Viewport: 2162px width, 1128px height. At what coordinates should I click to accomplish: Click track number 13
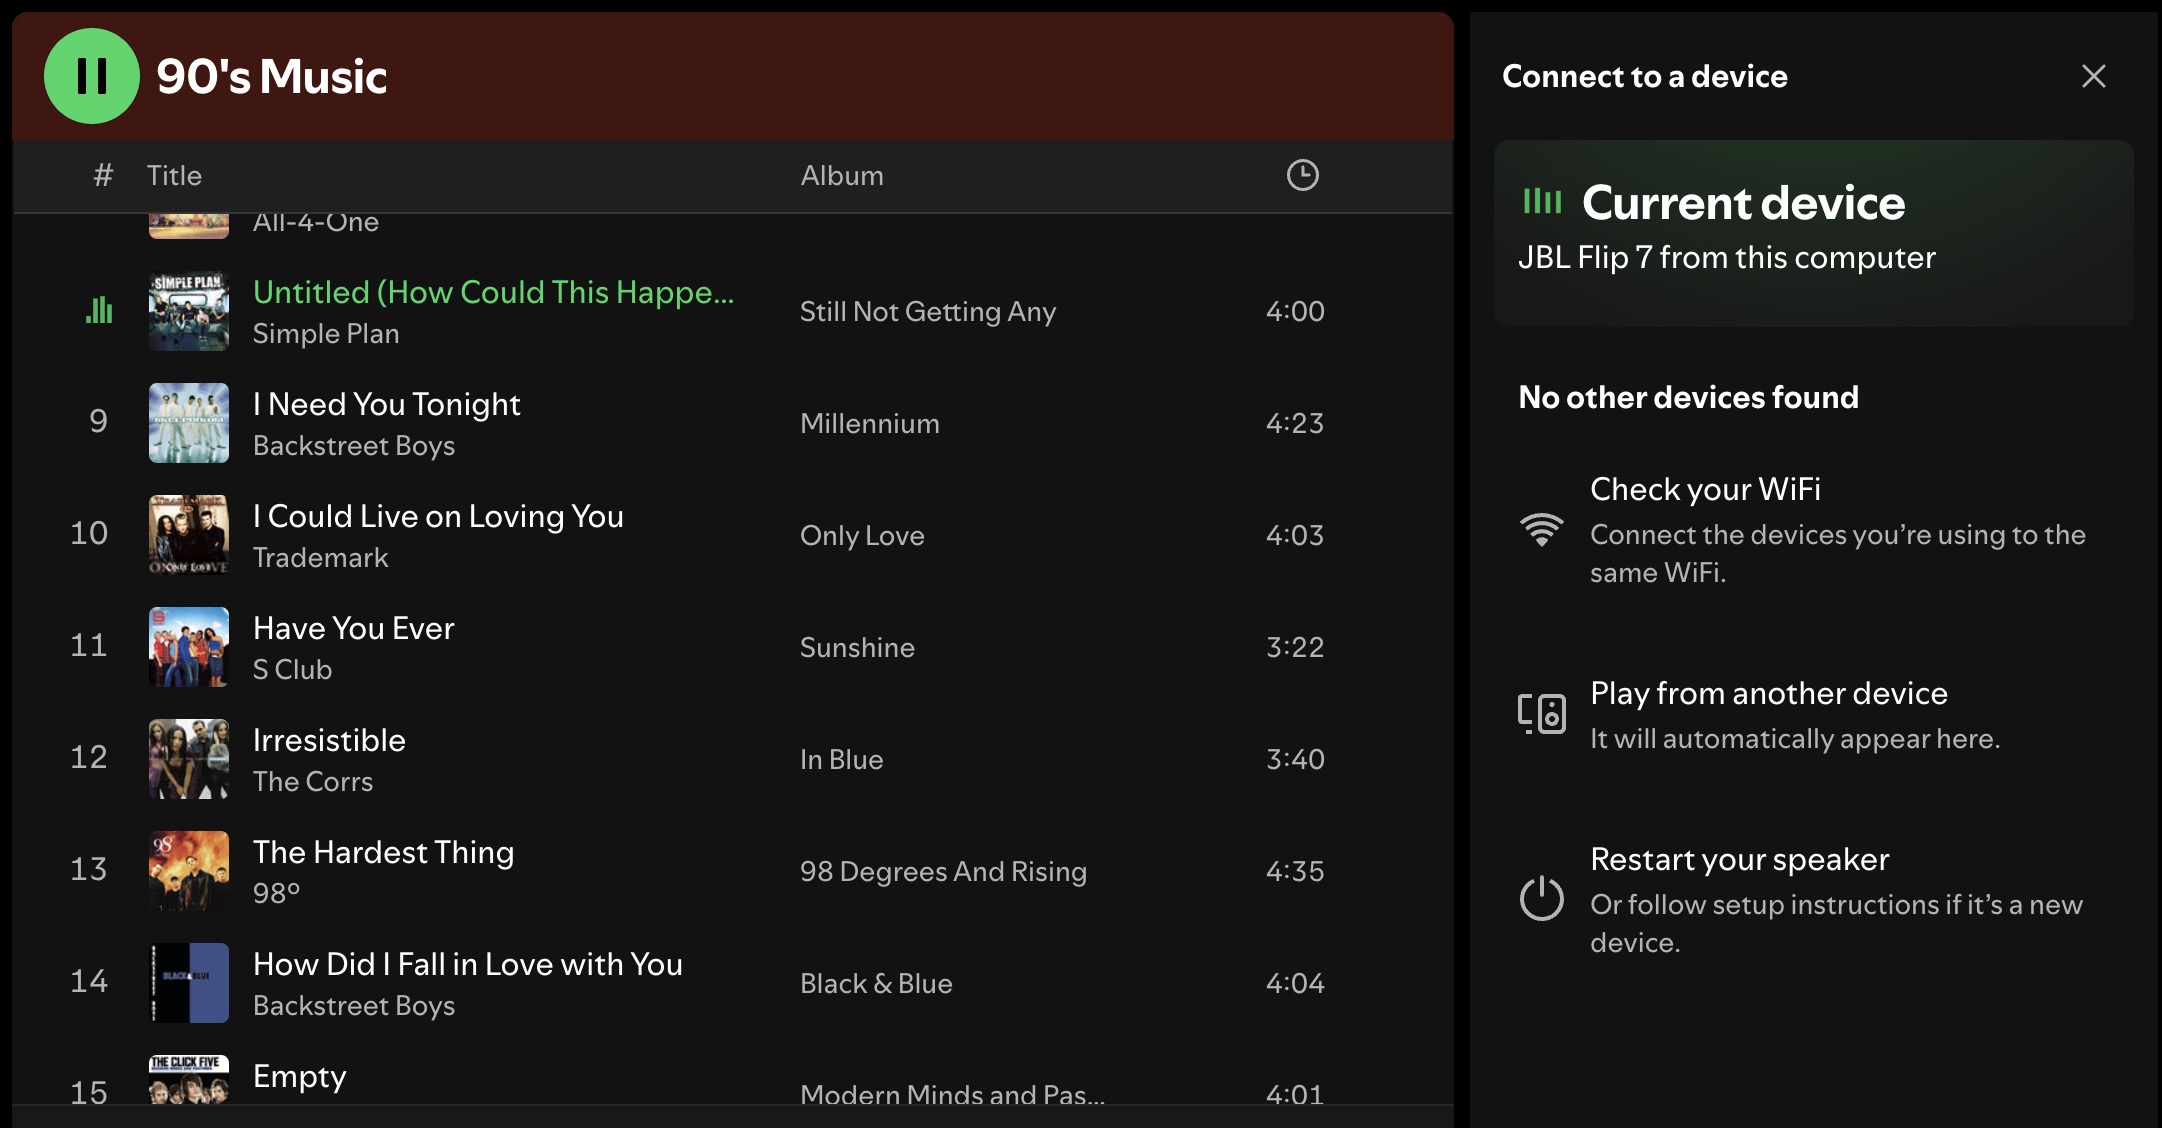[89, 869]
